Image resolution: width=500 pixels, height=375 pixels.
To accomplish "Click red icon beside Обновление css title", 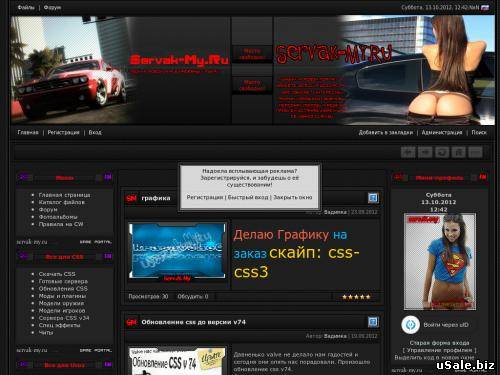I will (131, 322).
